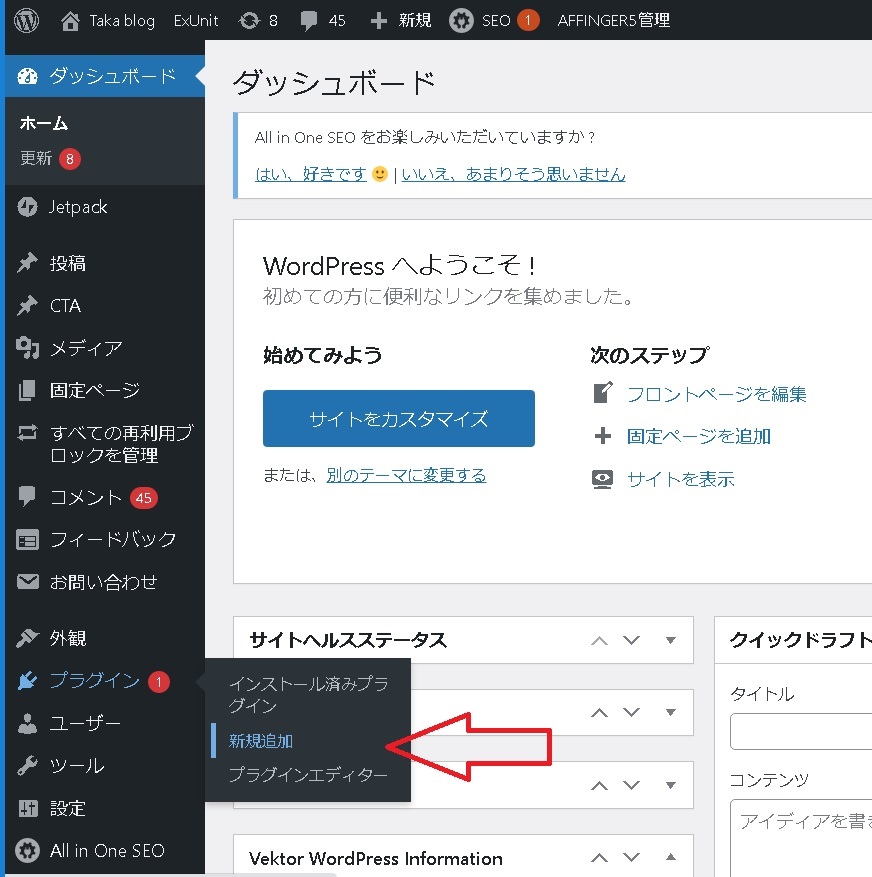Select 新規追加 in the plugin submenu
Screen dimensions: 872x877
[261, 741]
